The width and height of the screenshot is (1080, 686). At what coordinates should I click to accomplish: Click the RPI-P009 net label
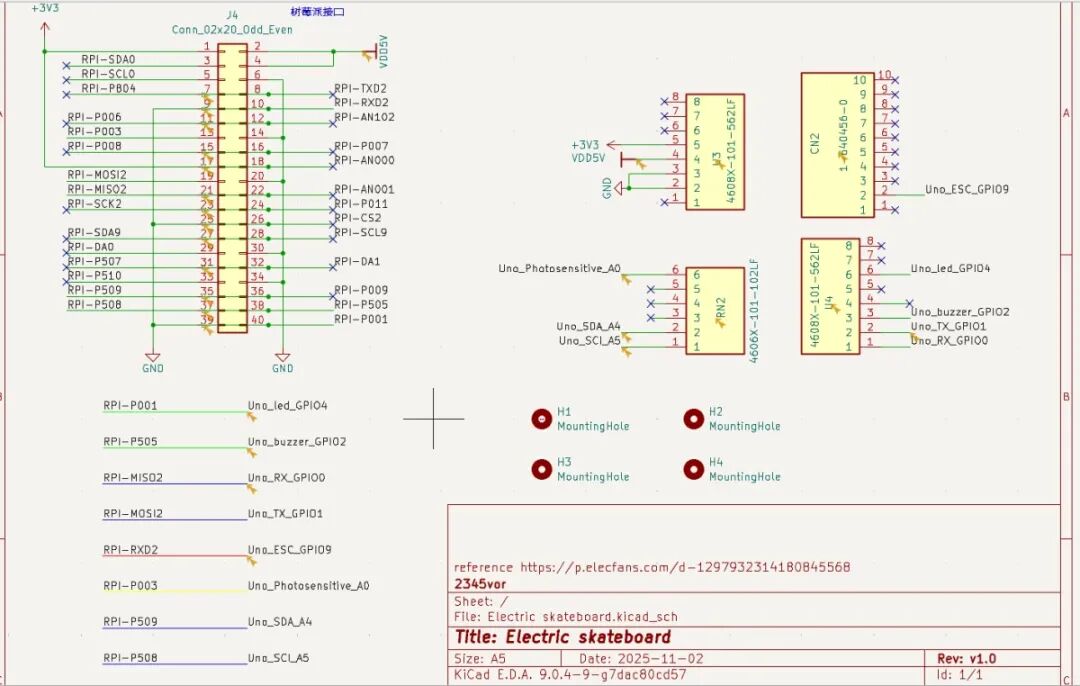(x=362, y=291)
